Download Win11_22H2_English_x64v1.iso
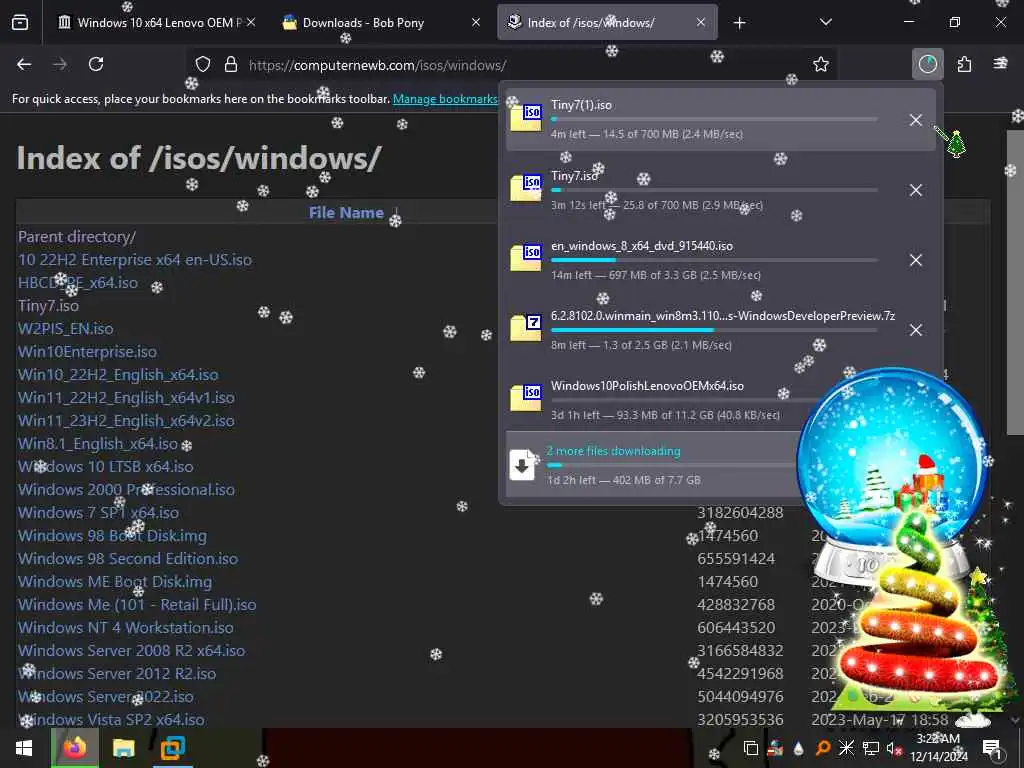Screen dimensions: 1024x768 click(x=126, y=398)
